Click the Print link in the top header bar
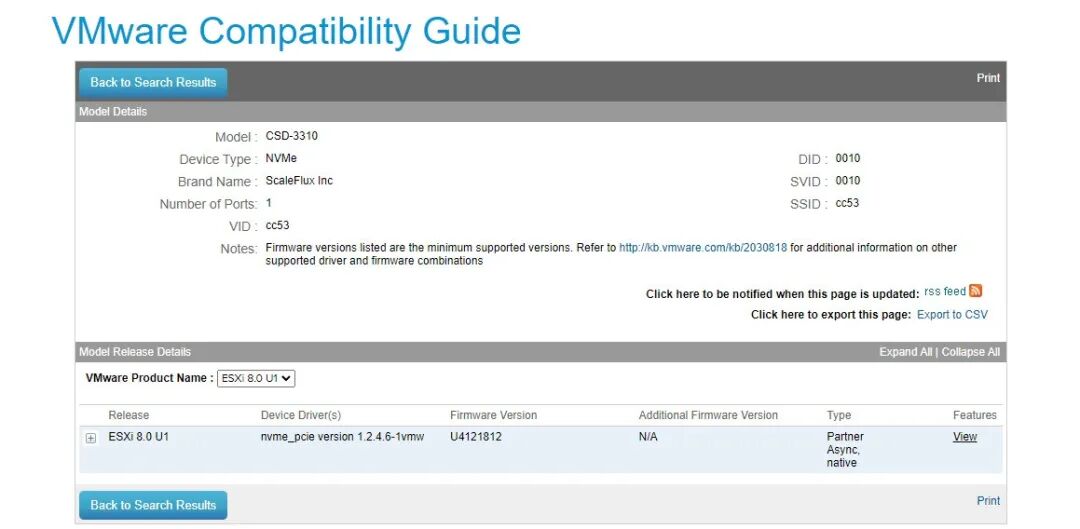Image resolution: width=1080 pixels, height=529 pixels. 988,78
